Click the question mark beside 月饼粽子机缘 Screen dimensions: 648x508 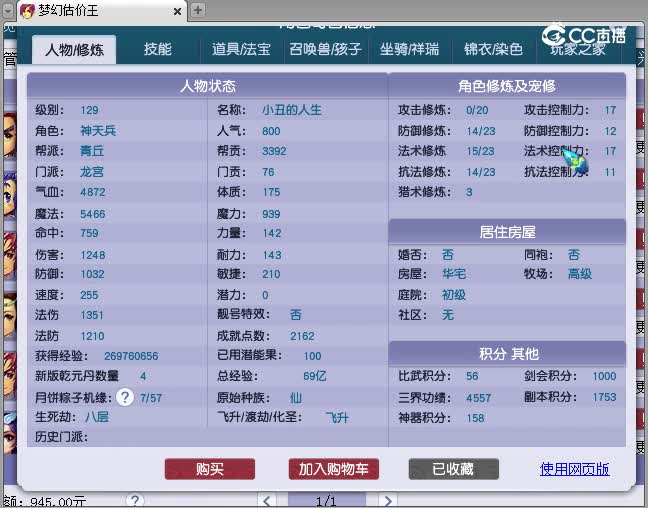(125, 397)
